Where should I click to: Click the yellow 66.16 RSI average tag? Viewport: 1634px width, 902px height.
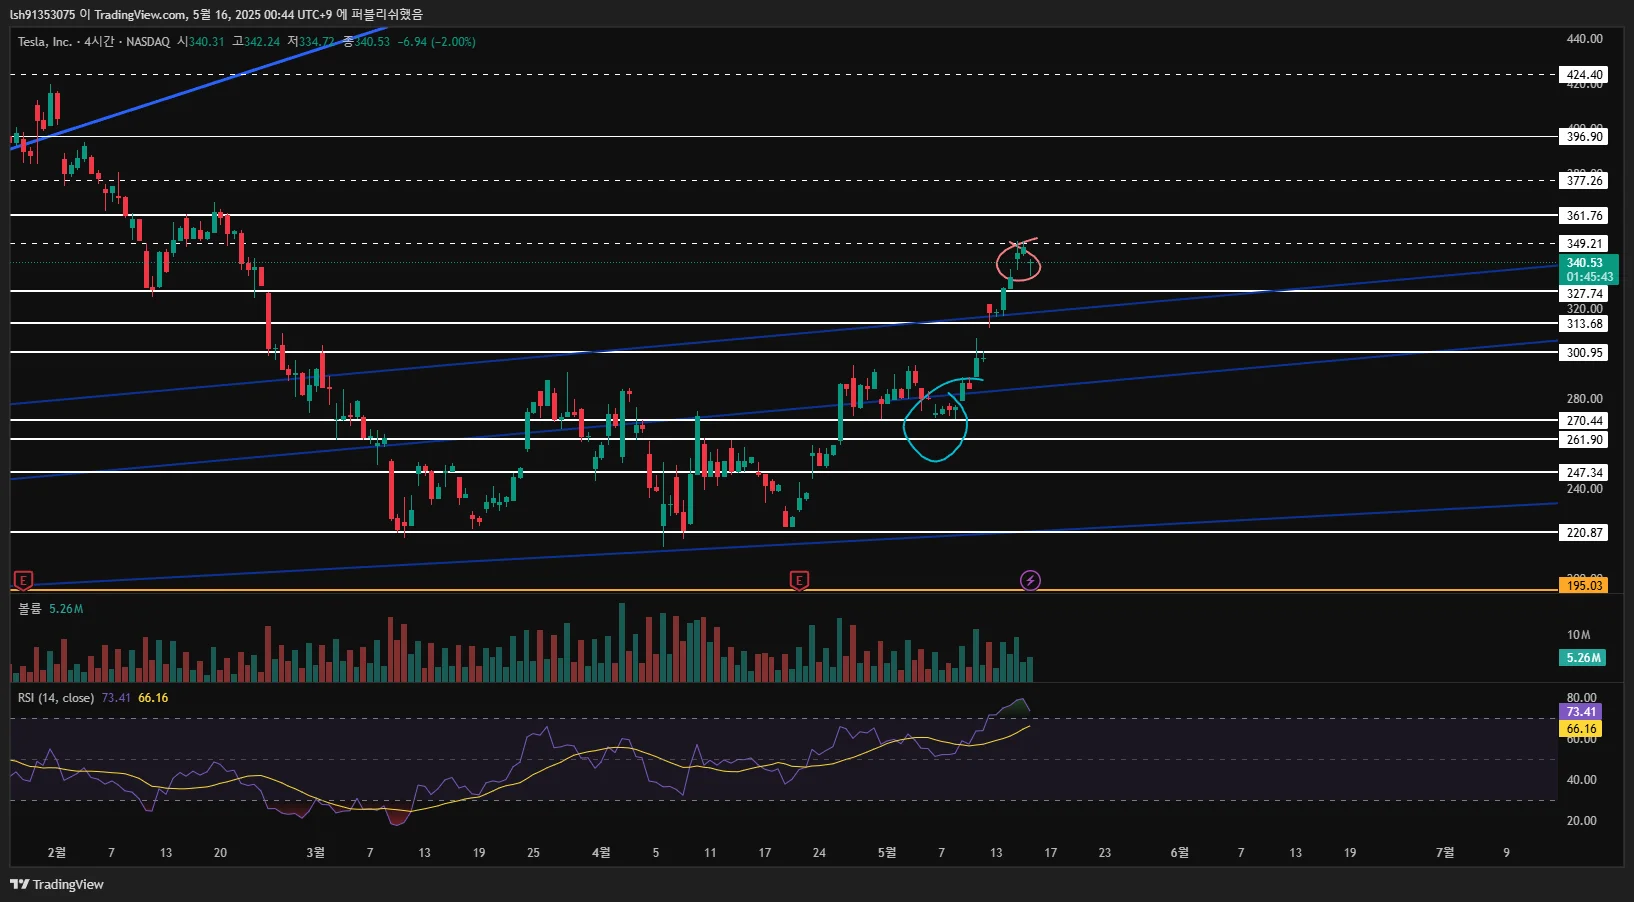coord(1581,729)
